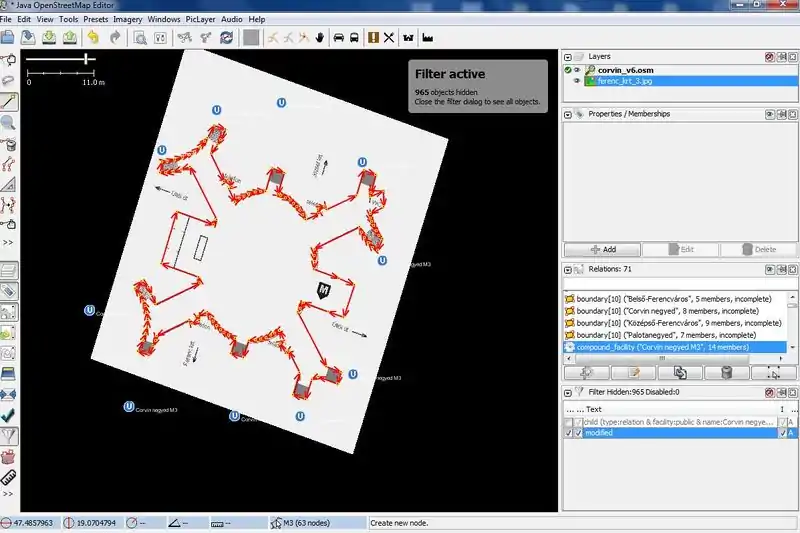This screenshot has height=533, width=800.
Task: Open the Presets menu
Action: click(96, 19)
